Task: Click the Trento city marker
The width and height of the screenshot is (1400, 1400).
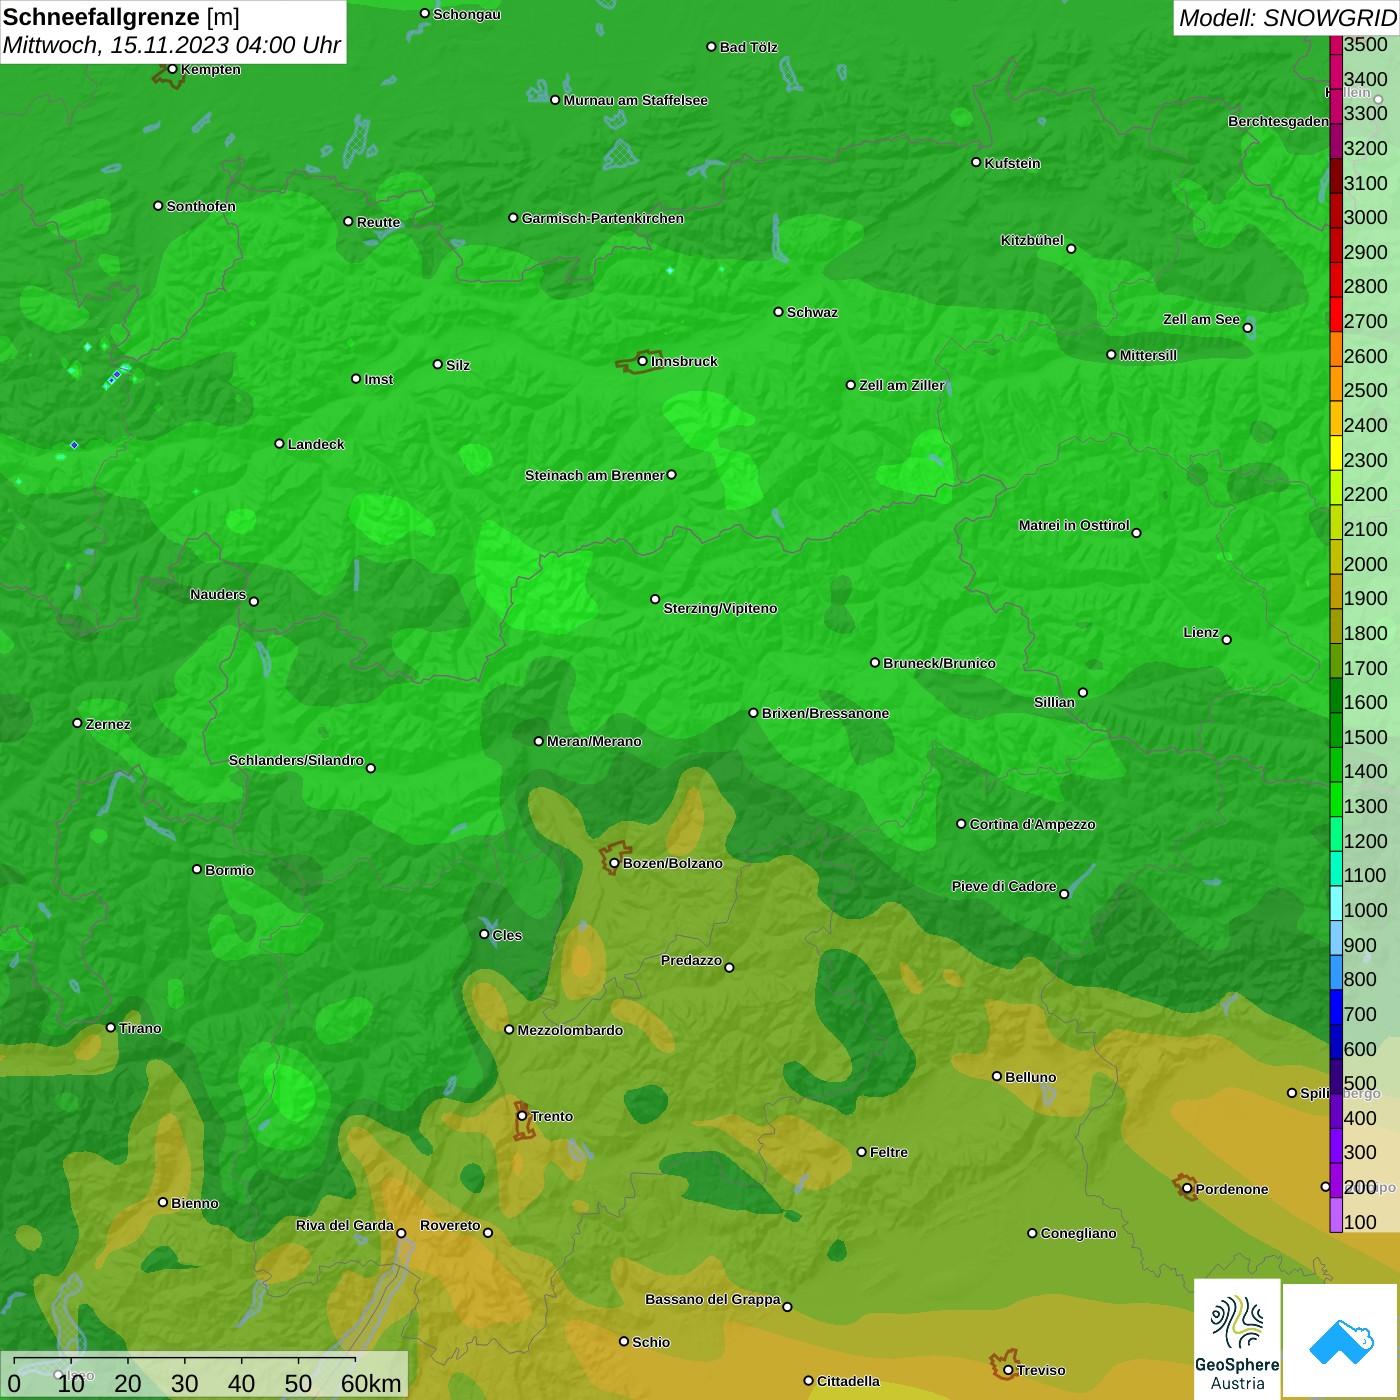Action: click(522, 1116)
